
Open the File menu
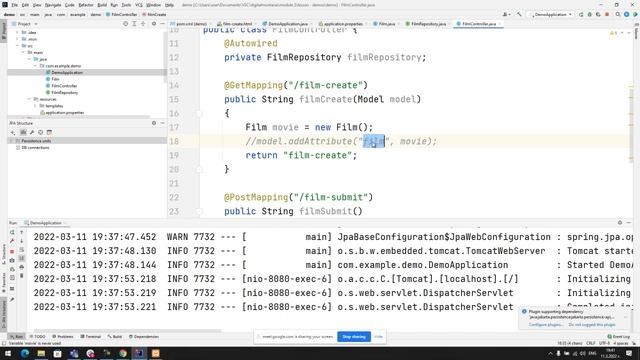coord(14,5)
